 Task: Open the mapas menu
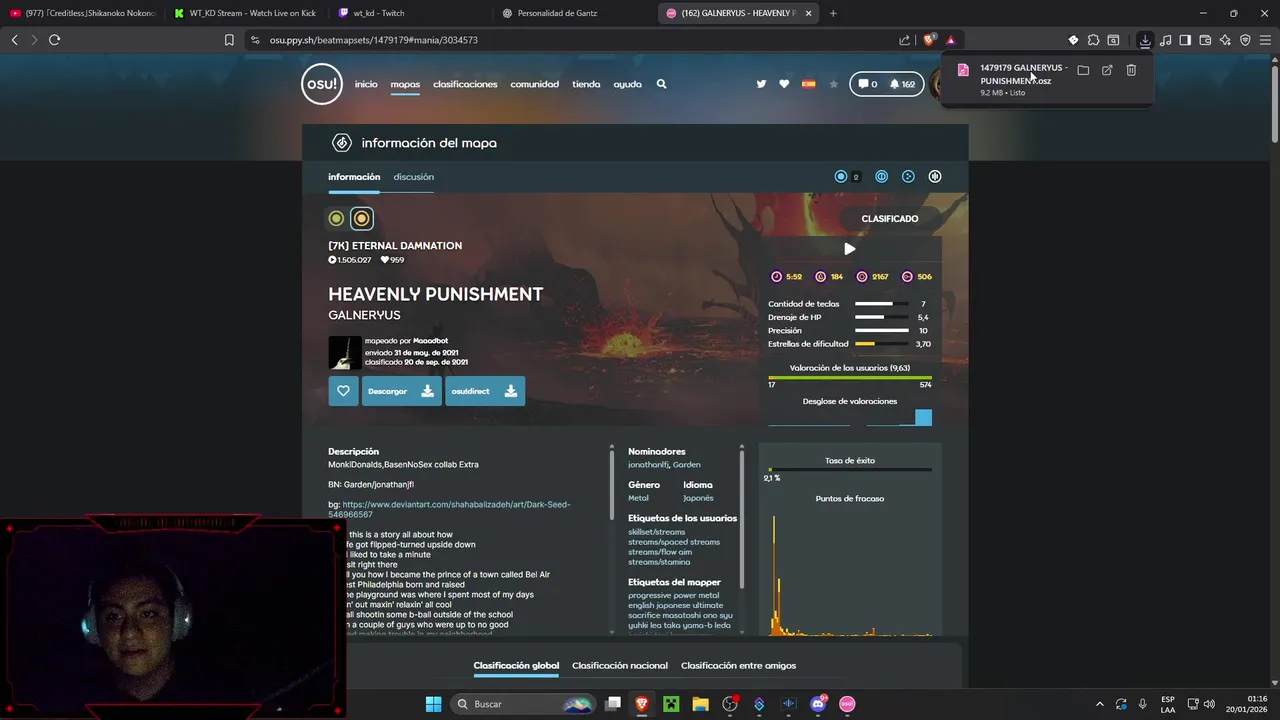pos(405,84)
